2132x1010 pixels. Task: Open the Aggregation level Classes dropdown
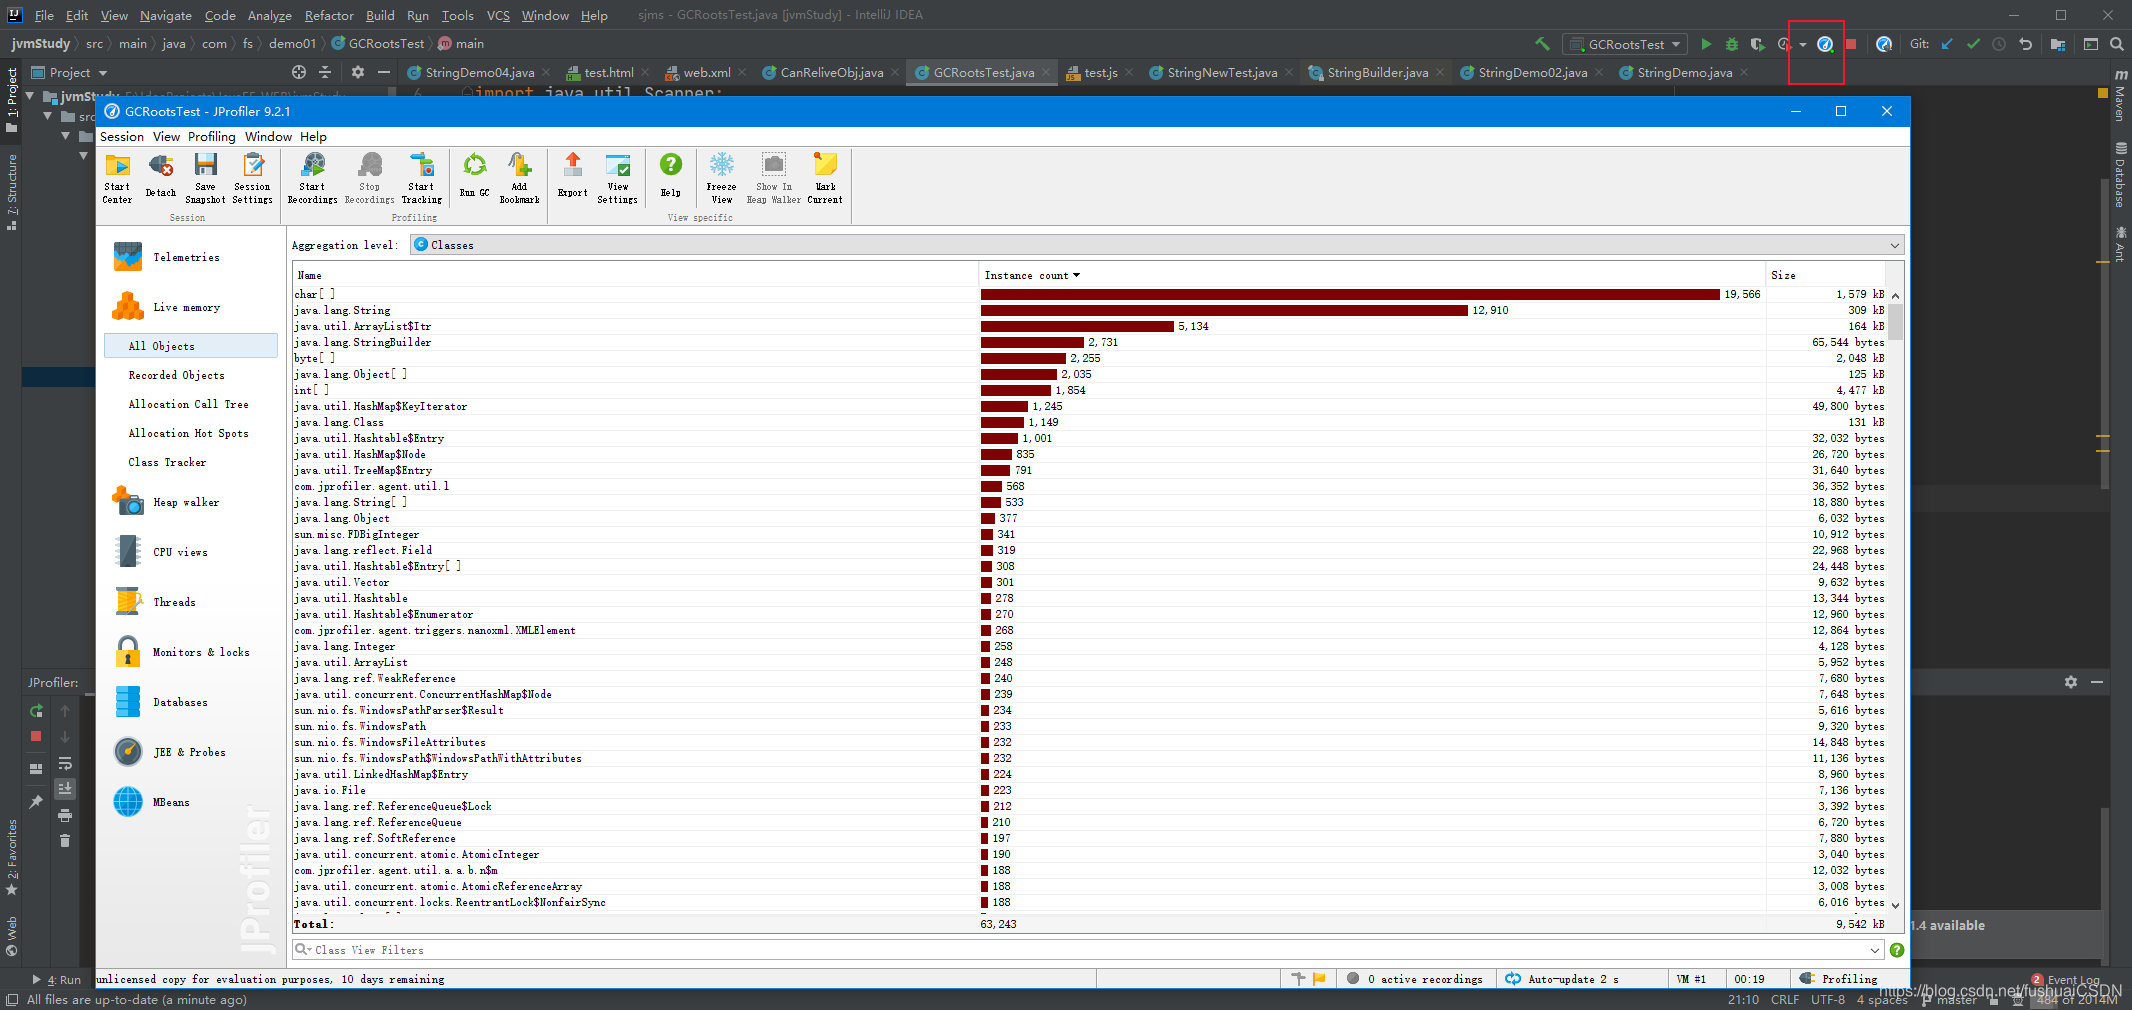click(1156, 245)
